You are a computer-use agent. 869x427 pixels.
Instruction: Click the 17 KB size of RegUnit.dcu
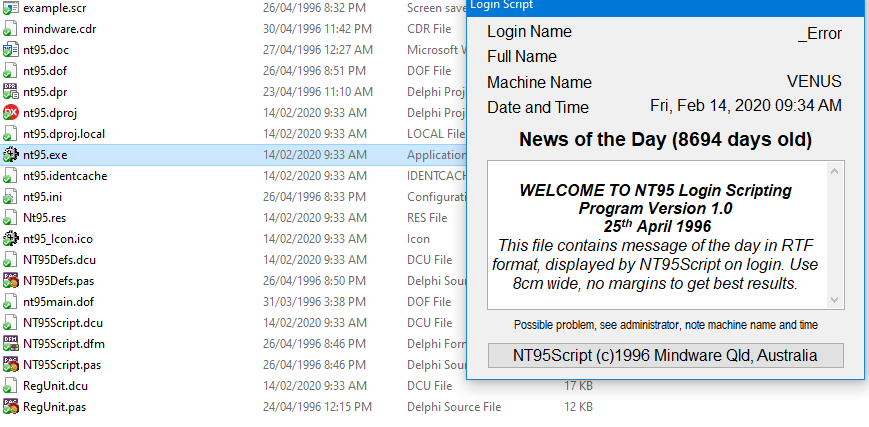(x=579, y=386)
